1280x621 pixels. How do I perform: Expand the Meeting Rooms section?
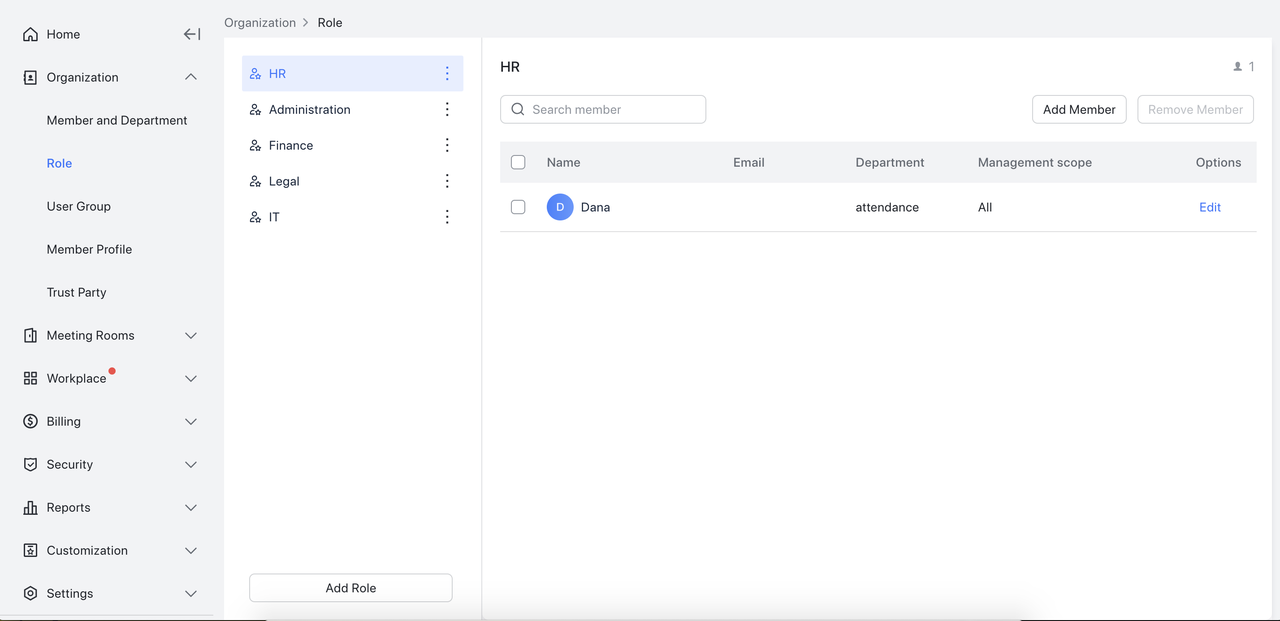pos(191,336)
